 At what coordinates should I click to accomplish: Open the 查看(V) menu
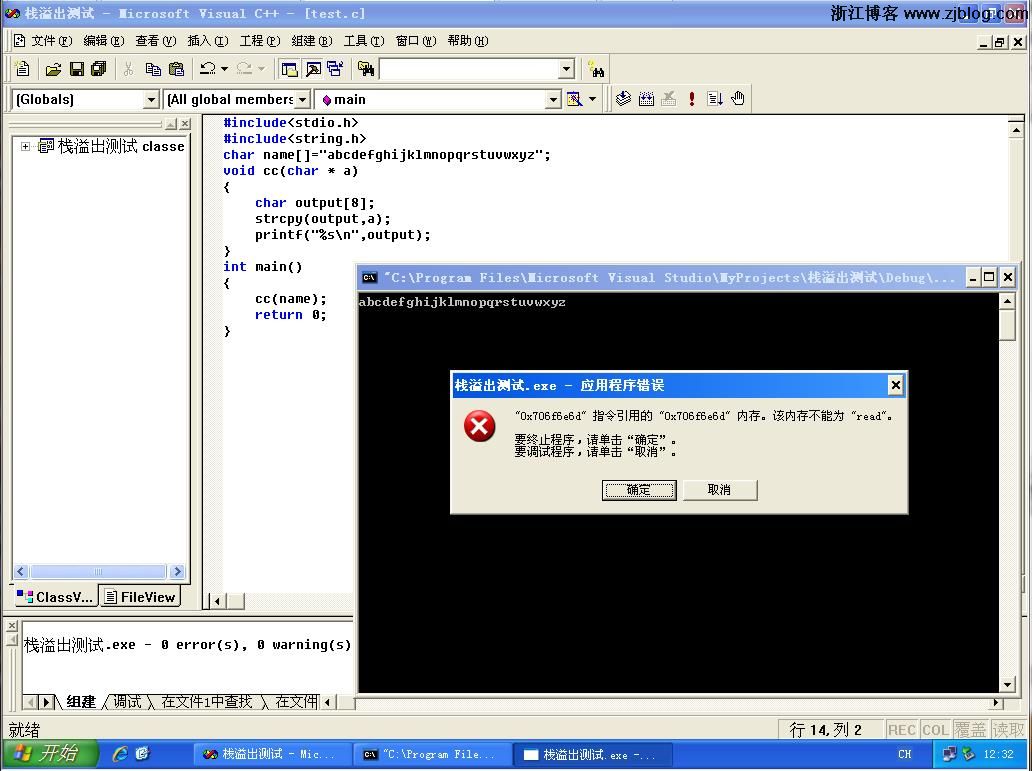155,41
